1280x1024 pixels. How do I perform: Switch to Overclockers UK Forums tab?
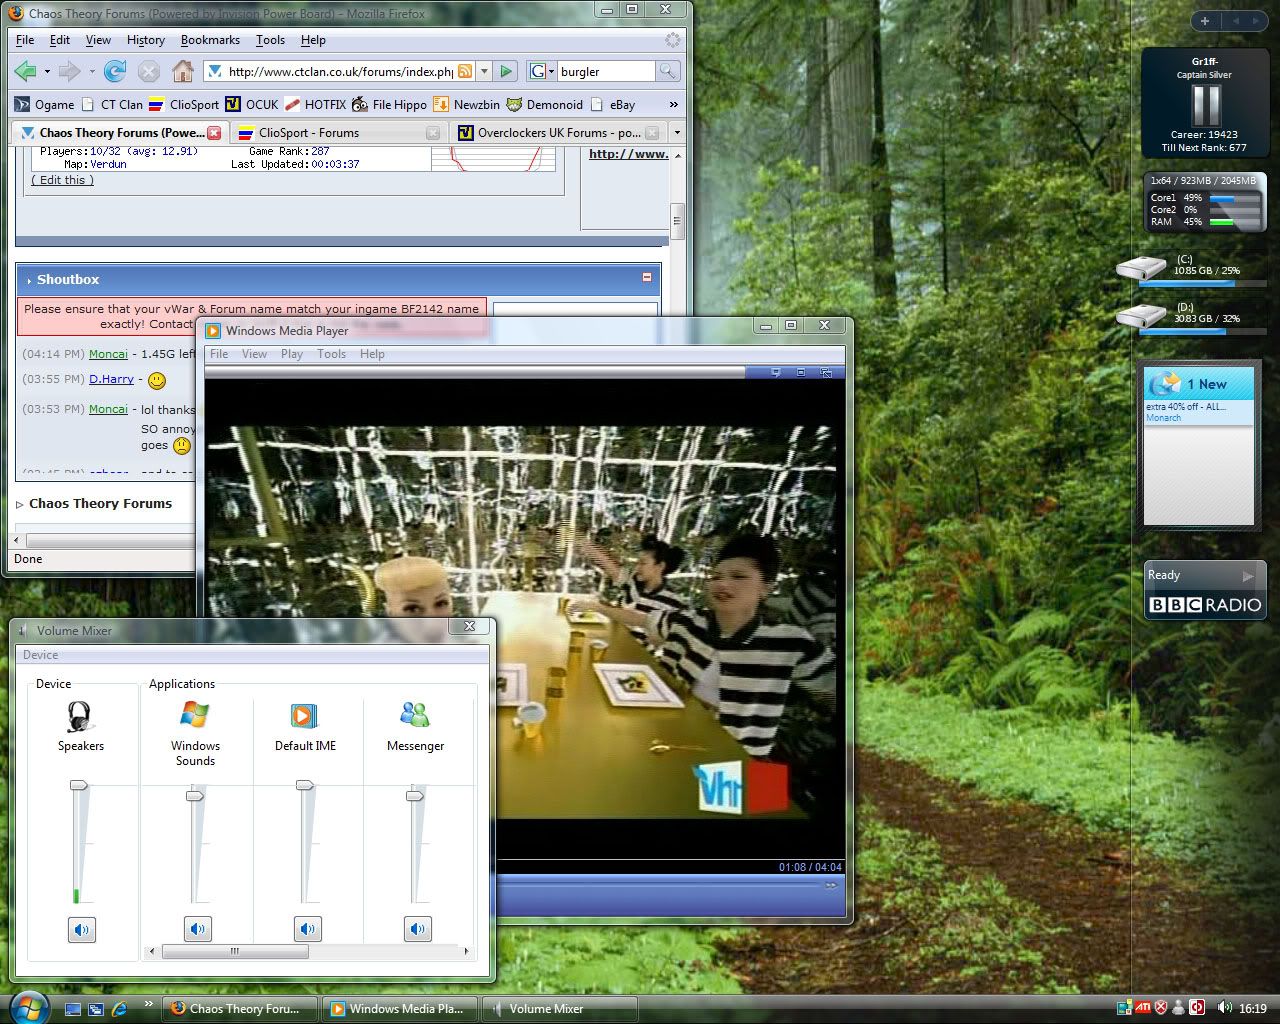[x=558, y=132]
